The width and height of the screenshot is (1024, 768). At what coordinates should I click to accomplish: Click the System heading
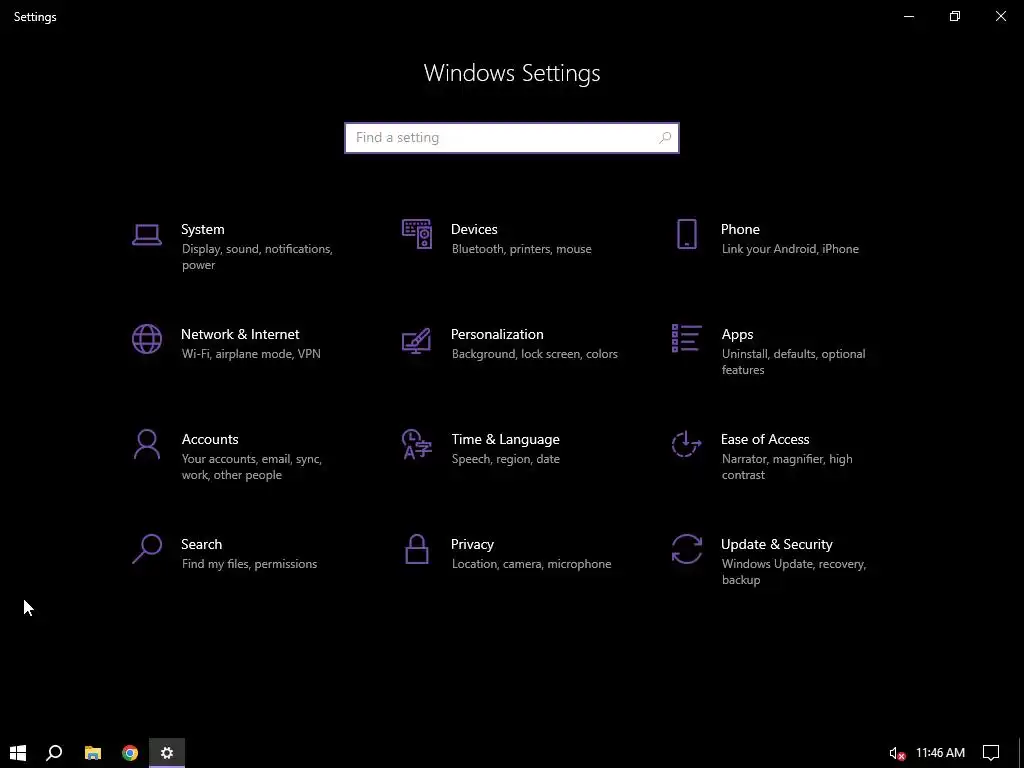point(202,229)
